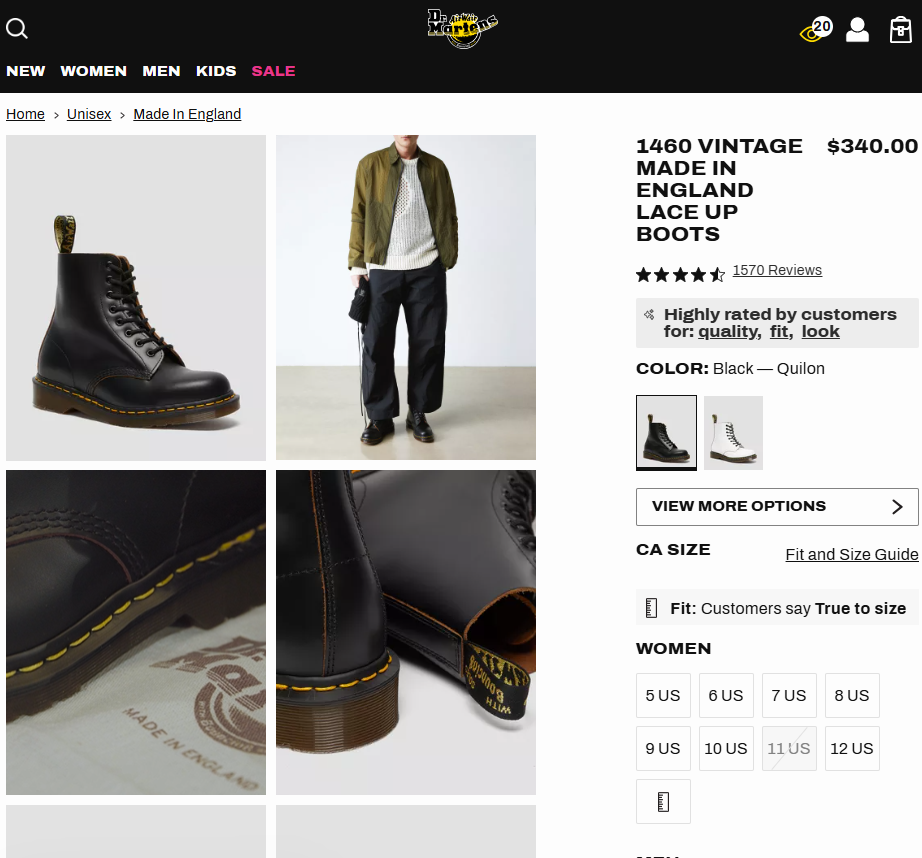Select the white boot color swatch

(x=733, y=433)
